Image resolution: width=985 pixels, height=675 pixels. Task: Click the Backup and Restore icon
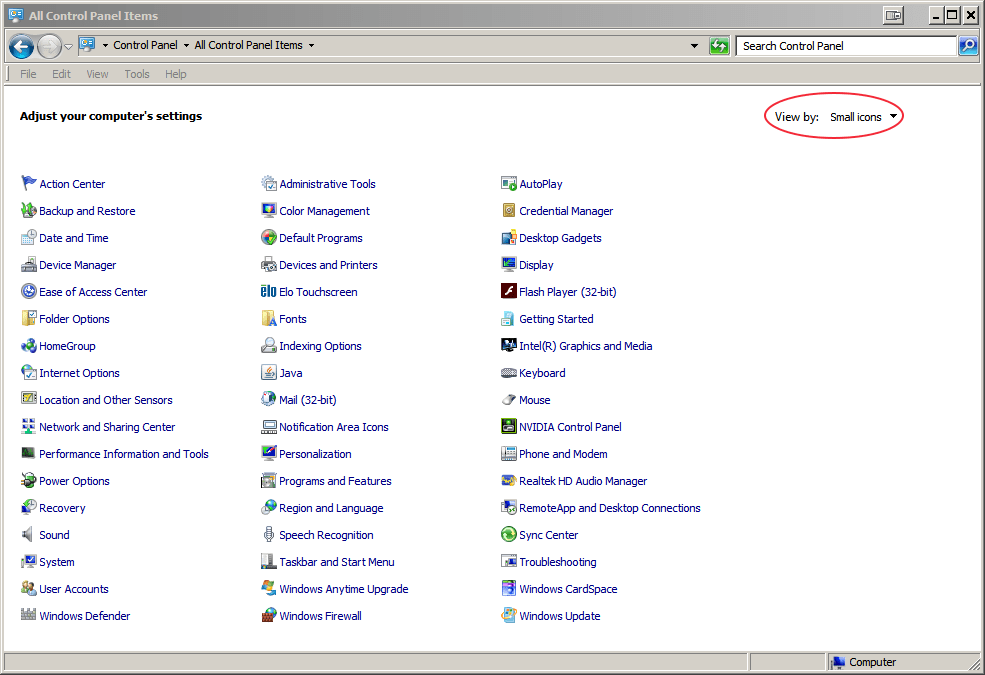coord(28,210)
